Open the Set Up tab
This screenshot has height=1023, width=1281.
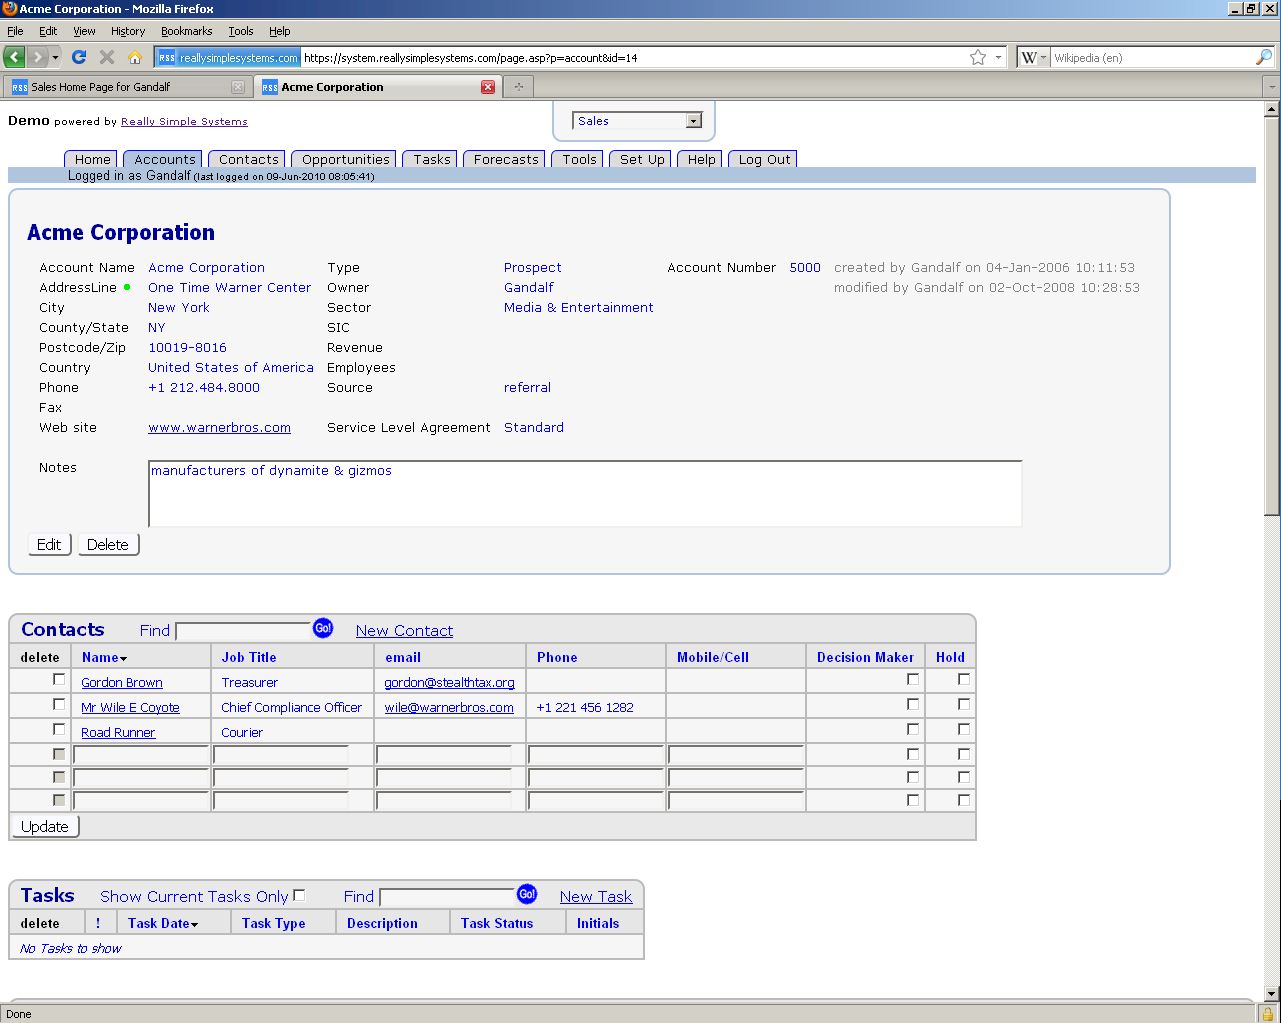point(642,159)
